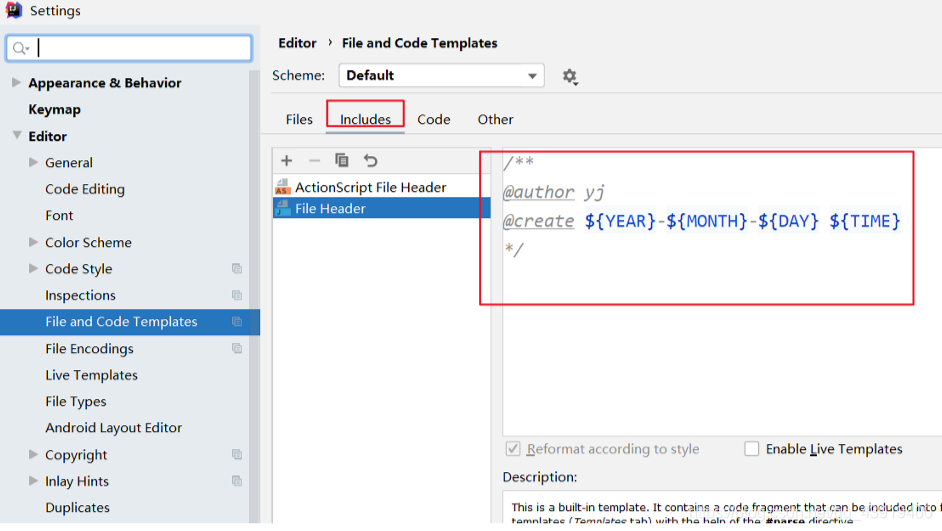Click into the settings search field
The height and width of the screenshot is (531, 942).
129,48
